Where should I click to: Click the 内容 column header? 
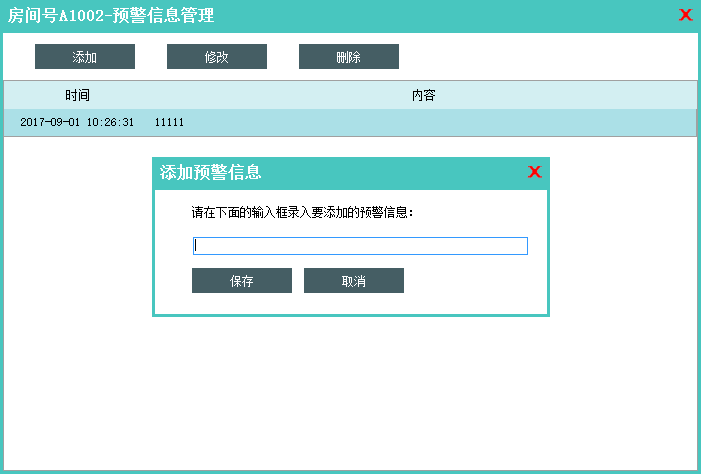click(x=423, y=96)
